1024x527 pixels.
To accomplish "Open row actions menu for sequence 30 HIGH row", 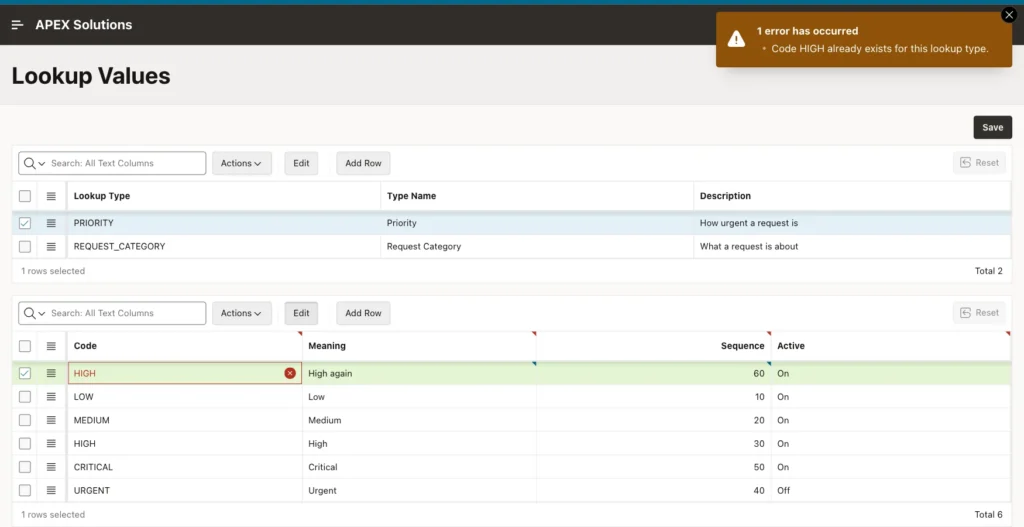I will pos(51,444).
